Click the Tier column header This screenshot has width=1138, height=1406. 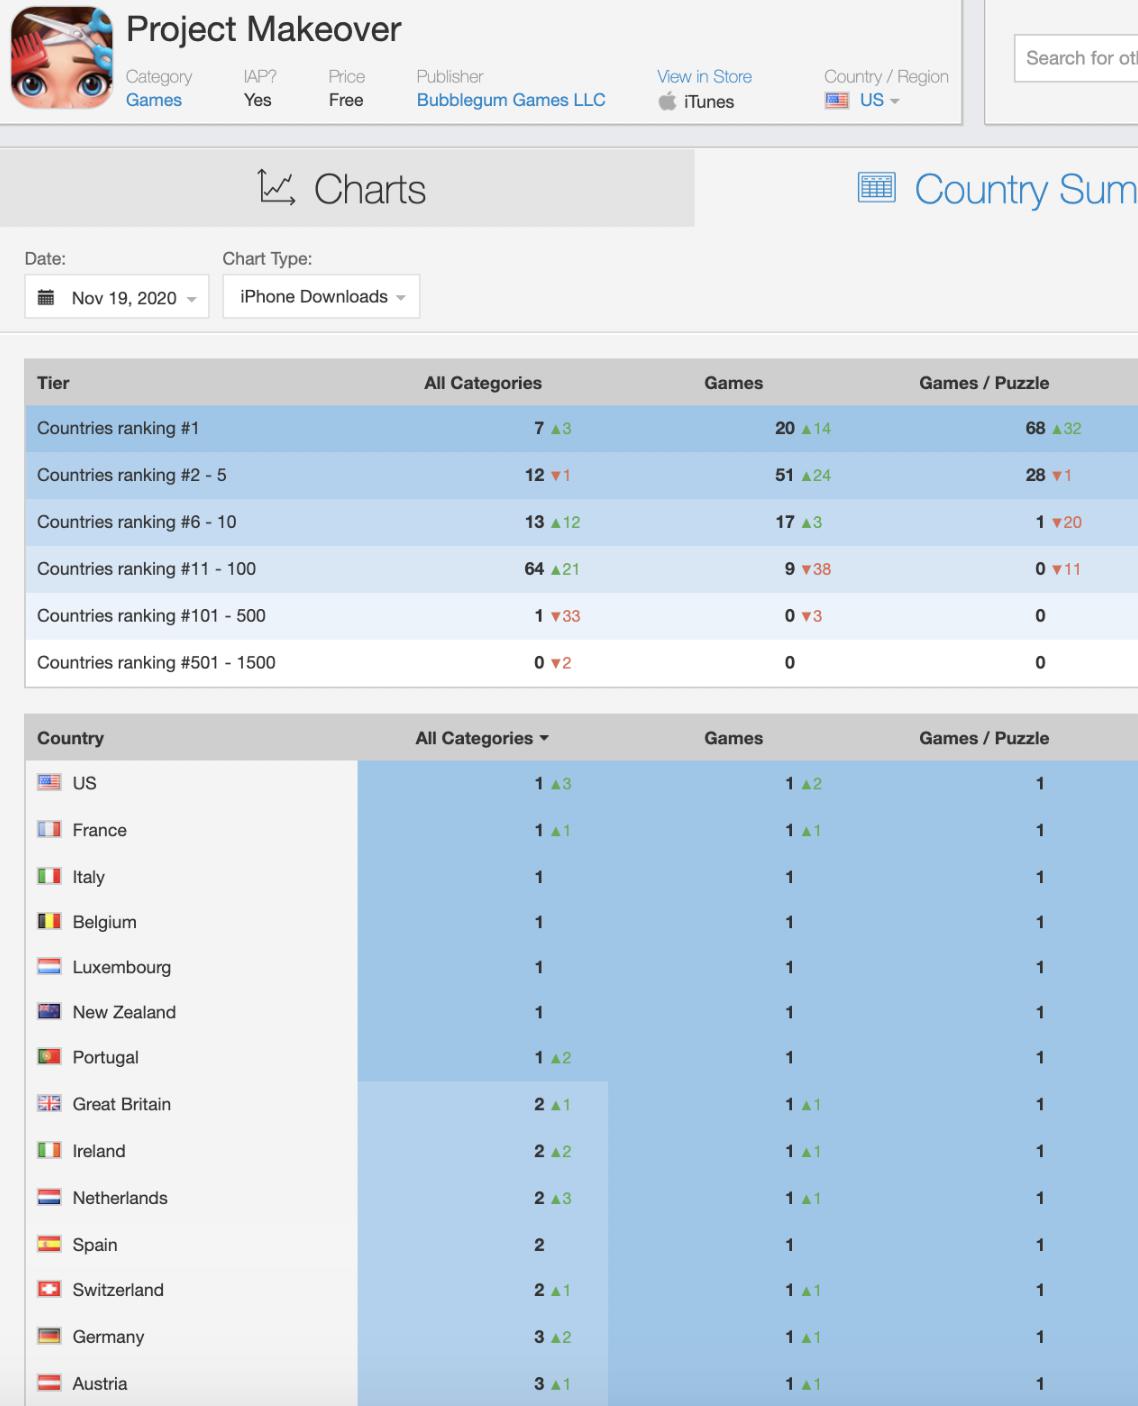click(53, 383)
